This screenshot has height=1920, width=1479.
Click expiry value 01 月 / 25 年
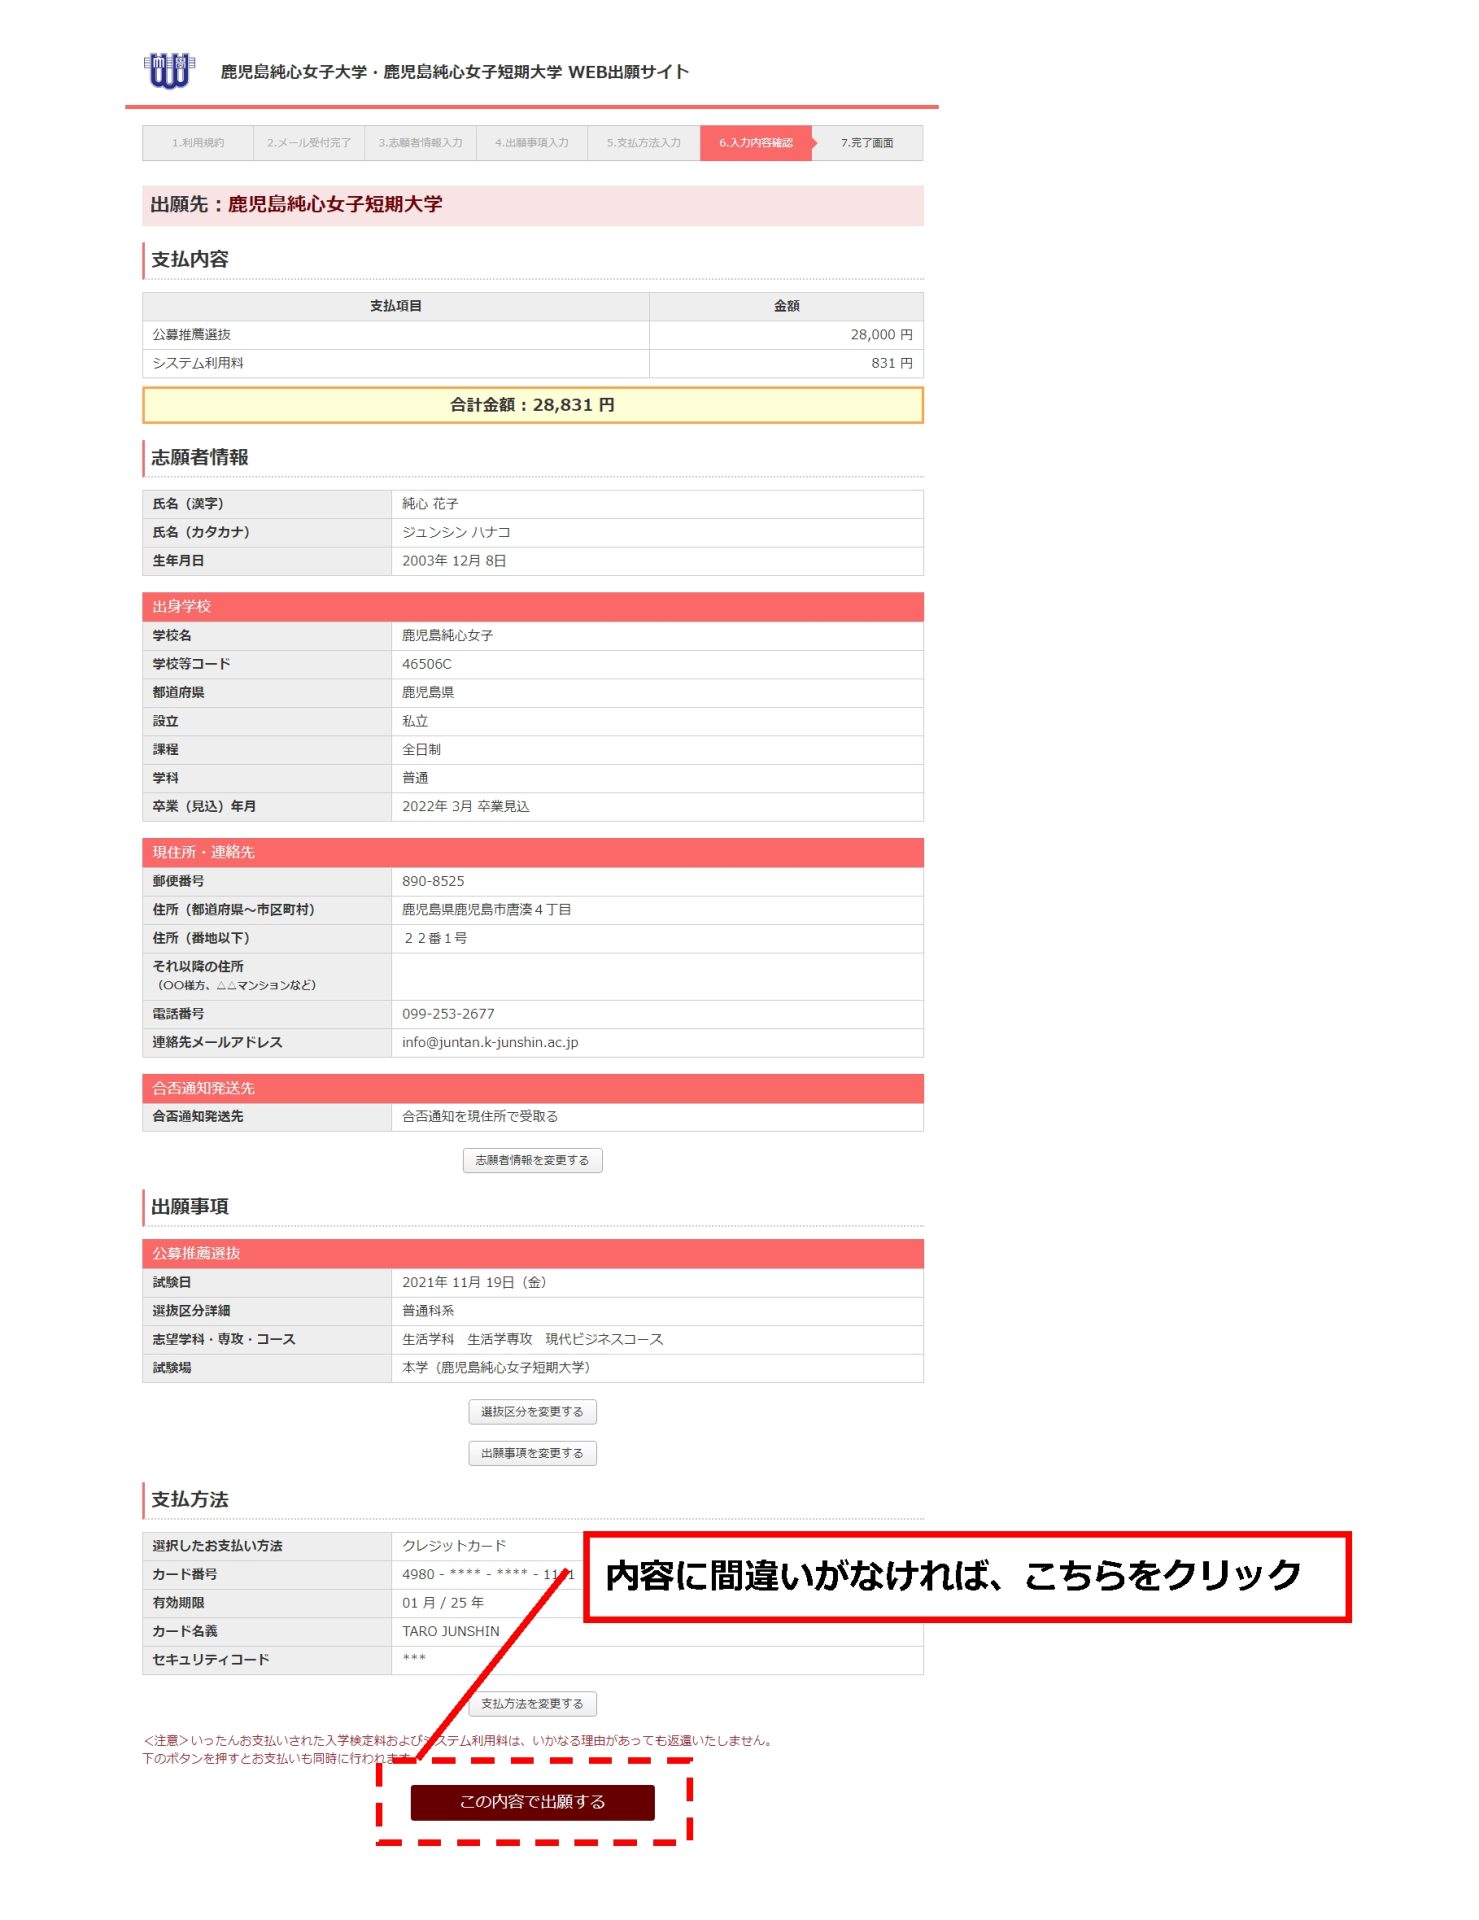pyautogui.click(x=443, y=1603)
